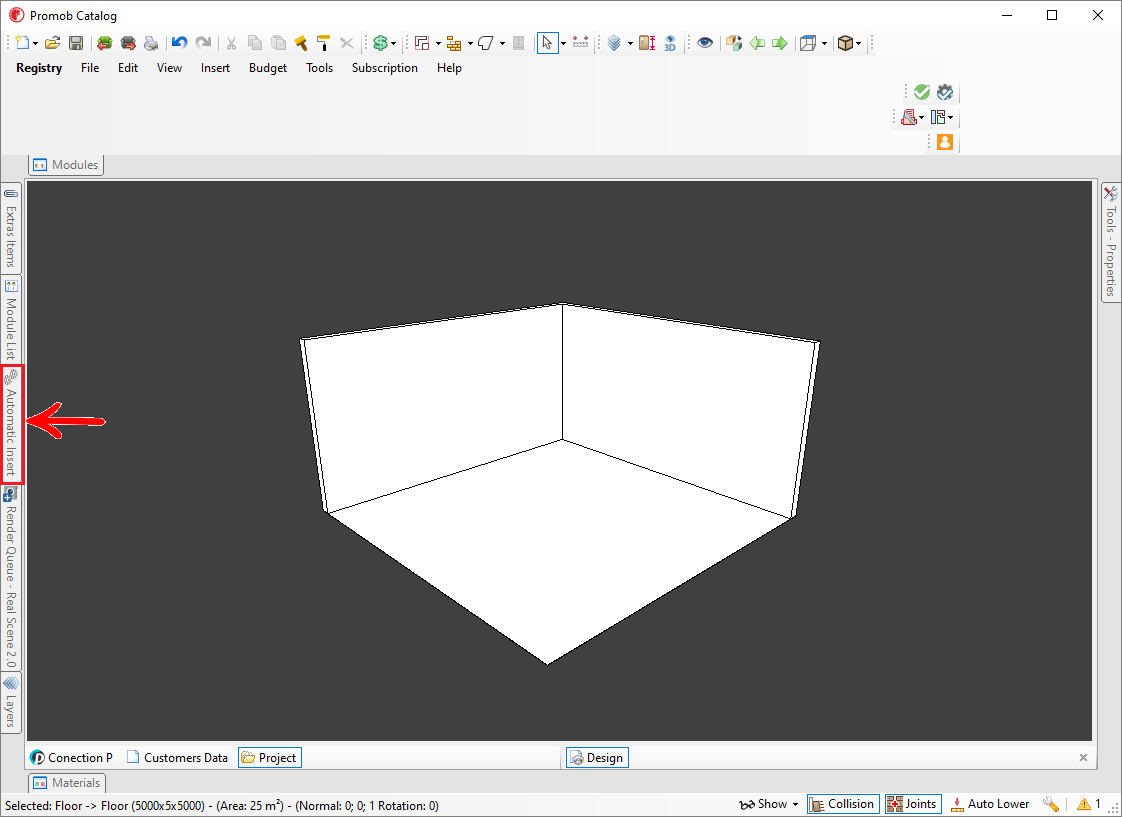Expand the layers icon dropdown arrow
Image resolution: width=1122 pixels, height=817 pixels.
point(630,44)
